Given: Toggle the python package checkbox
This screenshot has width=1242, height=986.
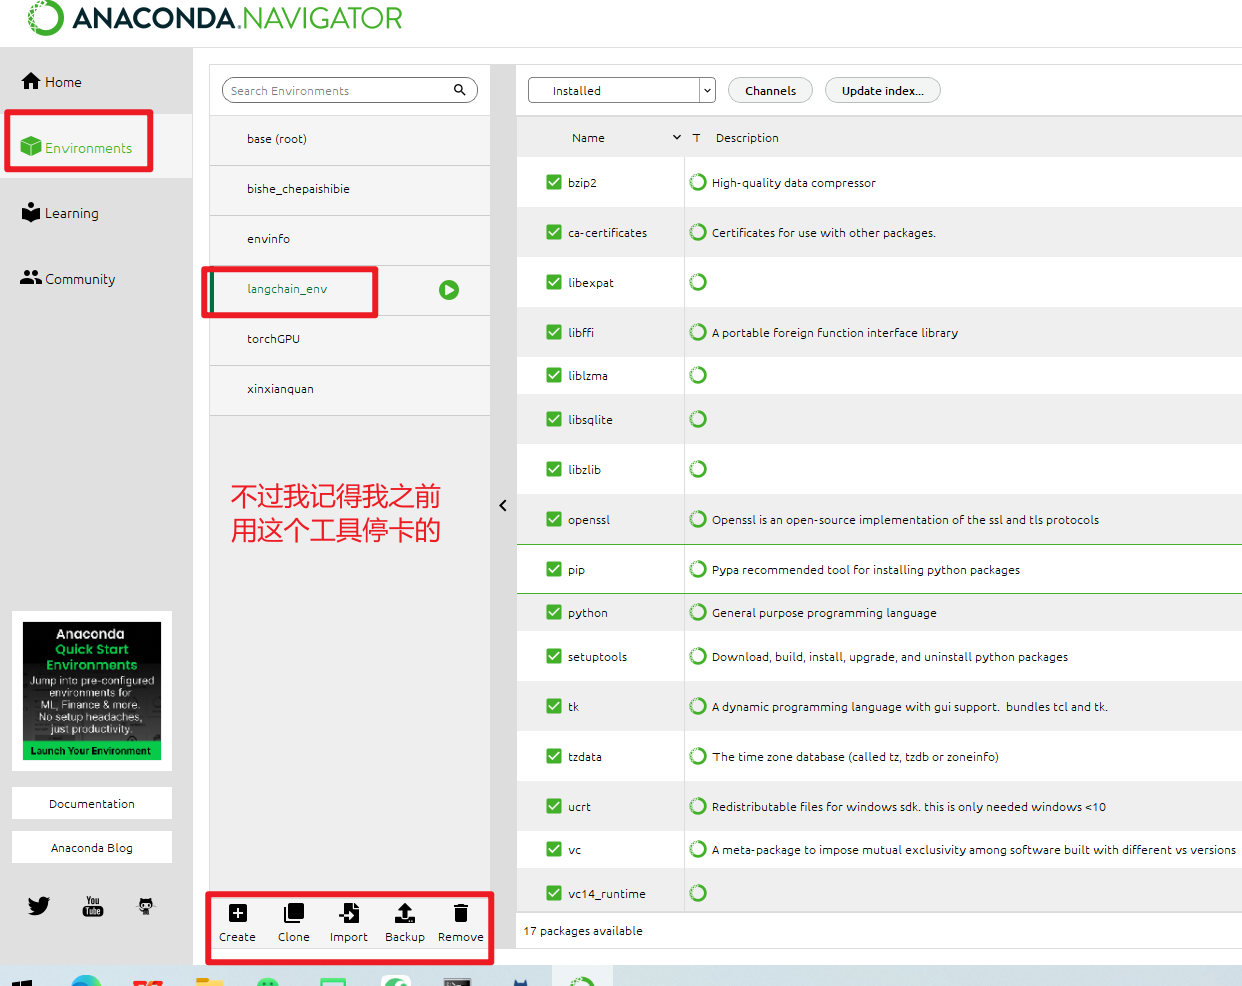Looking at the screenshot, I should tap(554, 612).
